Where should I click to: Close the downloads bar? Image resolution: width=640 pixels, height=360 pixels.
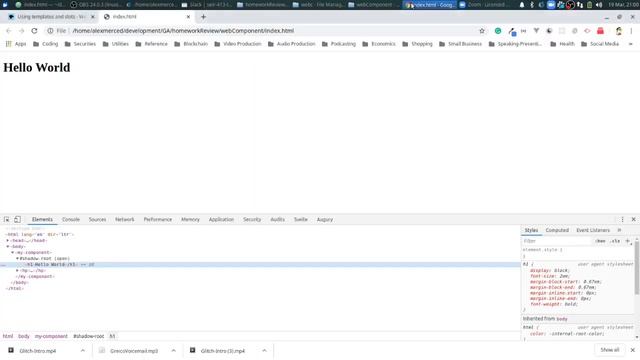click(x=633, y=350)
